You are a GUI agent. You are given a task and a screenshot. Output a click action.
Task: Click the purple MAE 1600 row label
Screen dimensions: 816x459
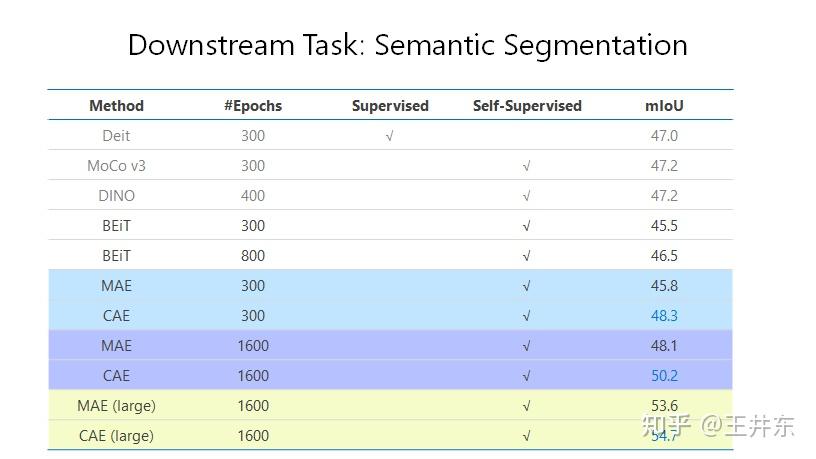(x=116, y=346)
